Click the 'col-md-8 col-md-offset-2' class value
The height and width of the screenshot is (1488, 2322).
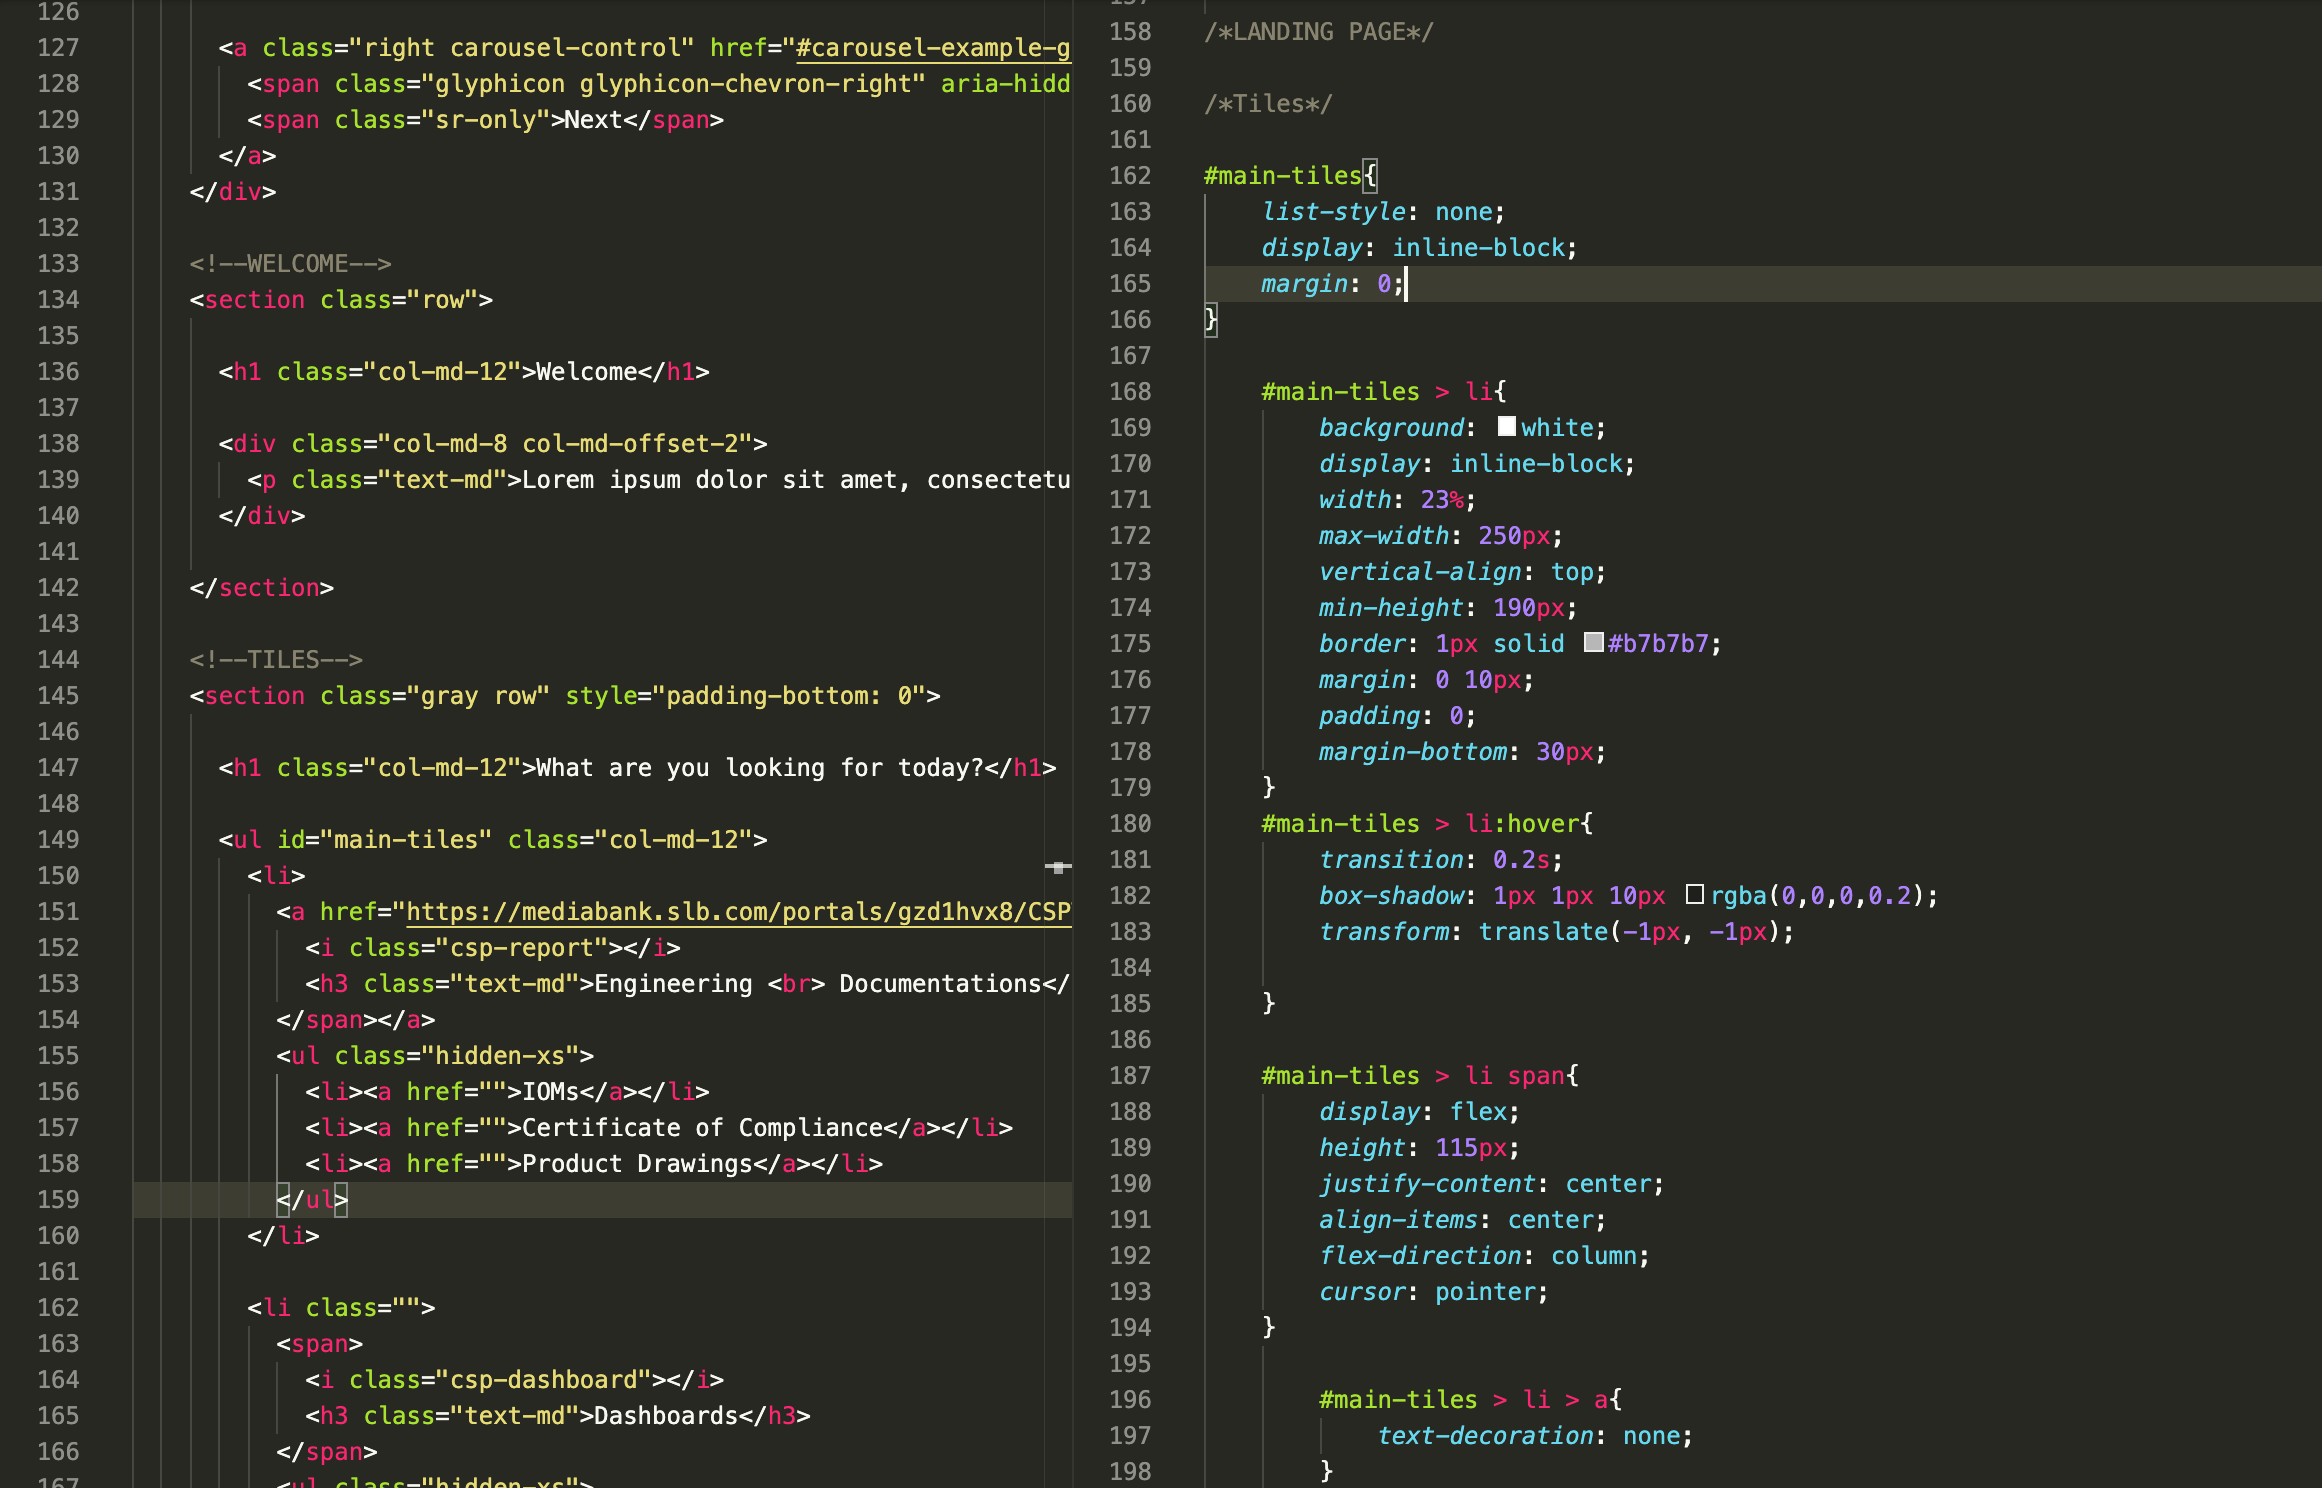565,444
